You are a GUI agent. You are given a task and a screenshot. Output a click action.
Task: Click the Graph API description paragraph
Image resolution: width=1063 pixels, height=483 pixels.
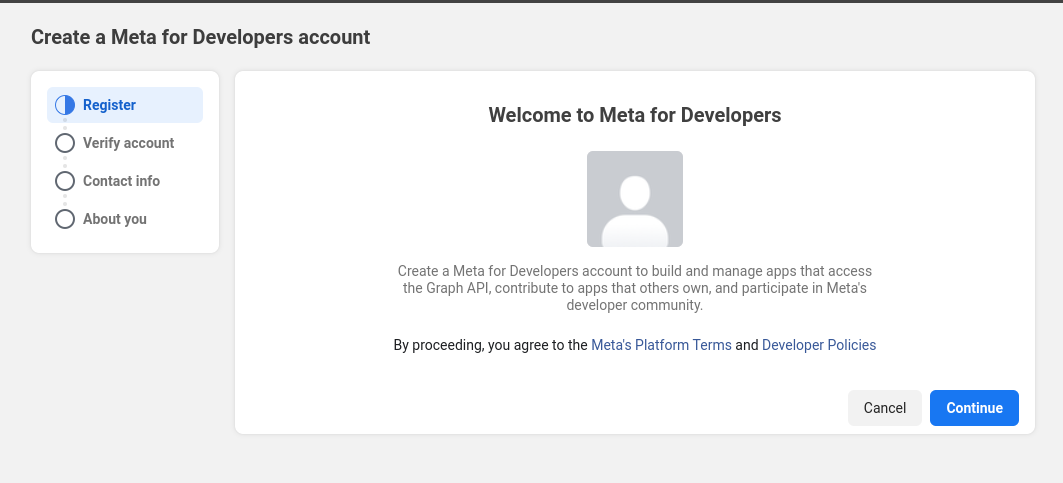point(634,288)
